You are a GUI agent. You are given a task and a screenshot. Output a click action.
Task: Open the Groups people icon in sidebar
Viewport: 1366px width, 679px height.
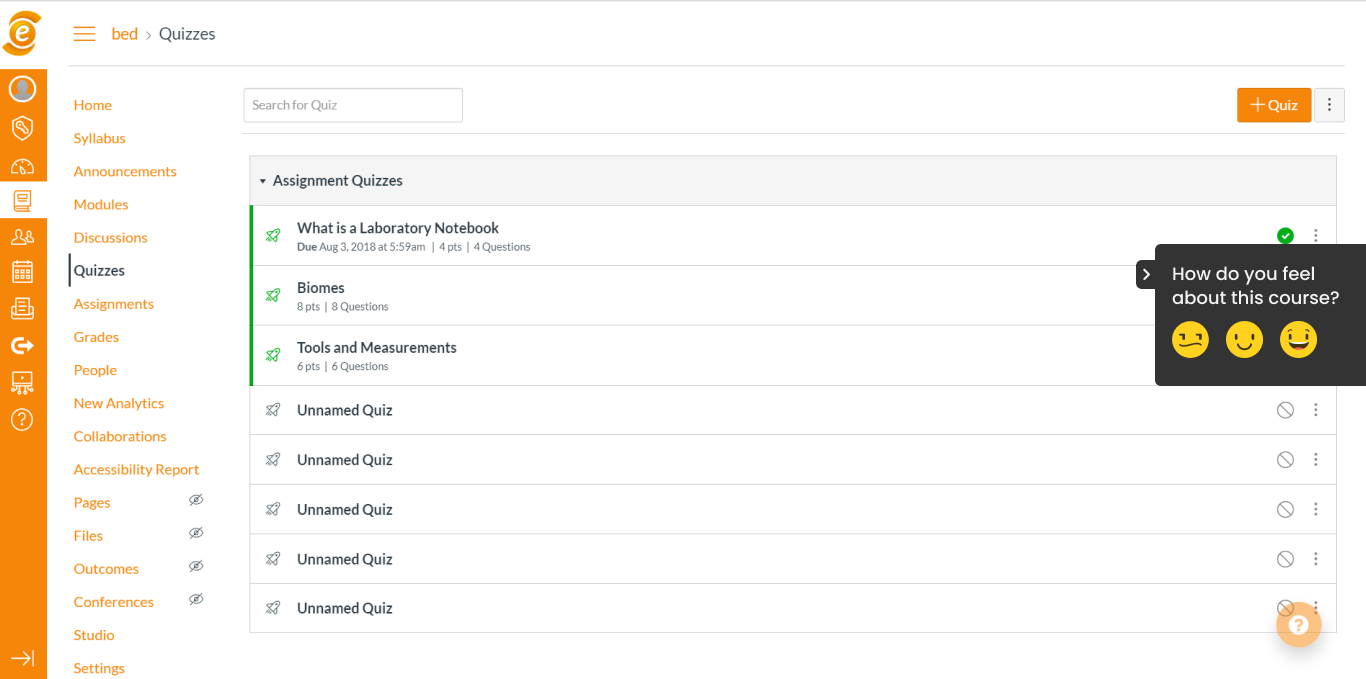(x=23, y=237)
